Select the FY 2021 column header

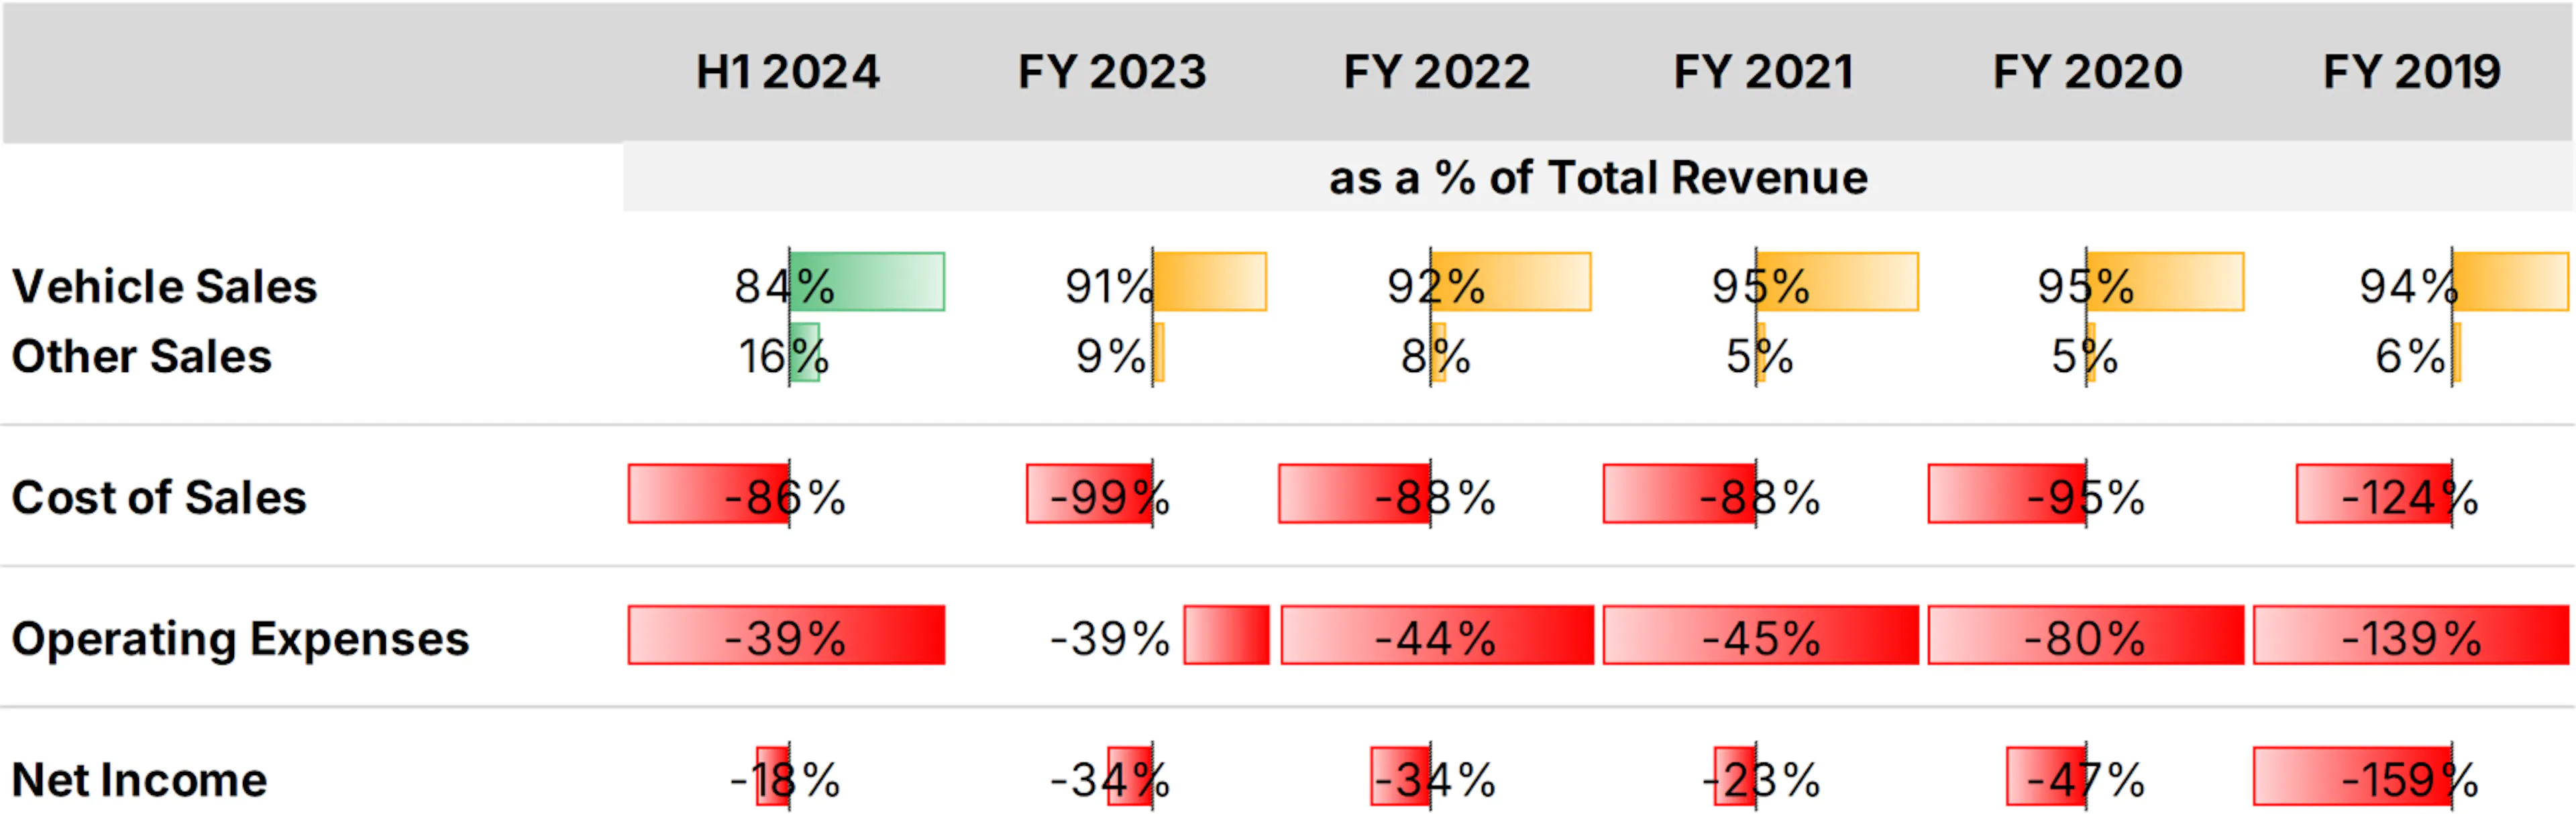point(1763,72)
